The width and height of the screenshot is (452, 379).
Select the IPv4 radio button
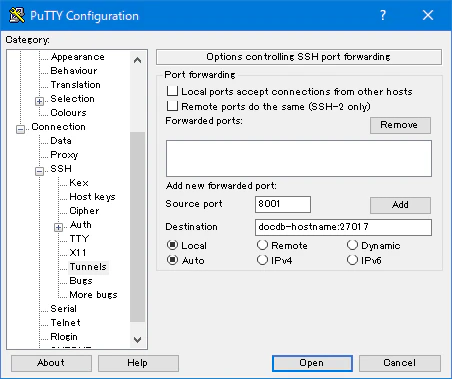pos(262,260)
